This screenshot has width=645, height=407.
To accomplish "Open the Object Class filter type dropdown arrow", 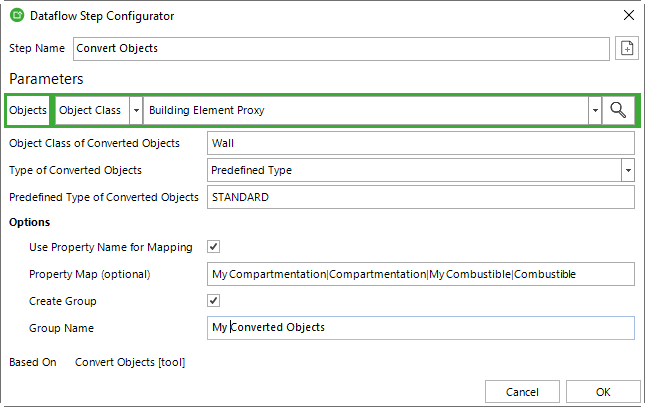I will click(136, 110).
